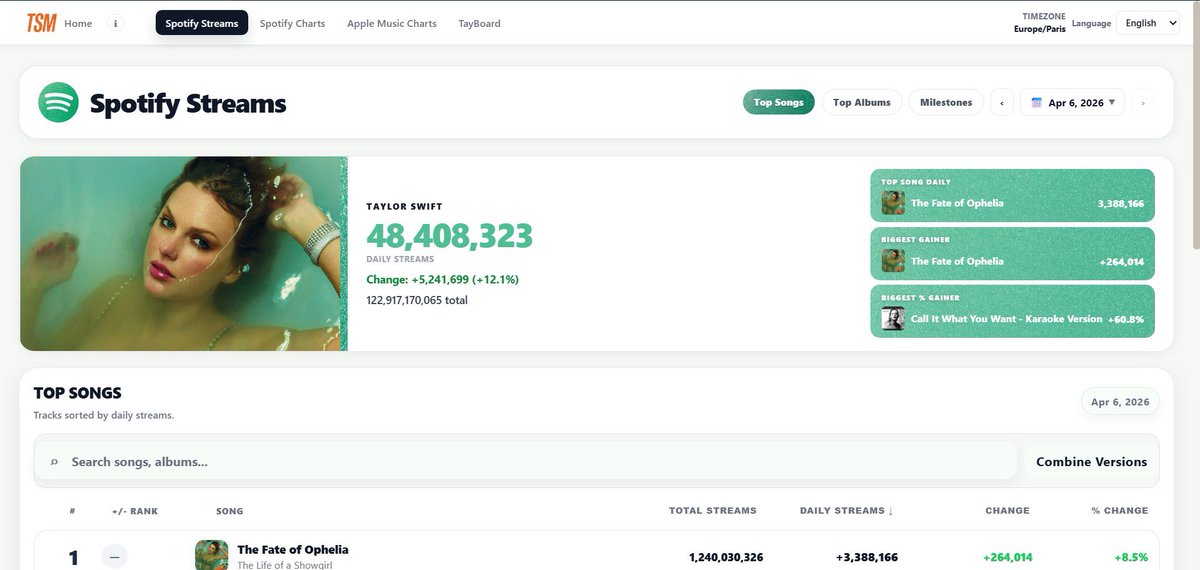Click the TSM logo
Image resolution: width=1200 pixels, height=570 pixels.
(41, 23)
